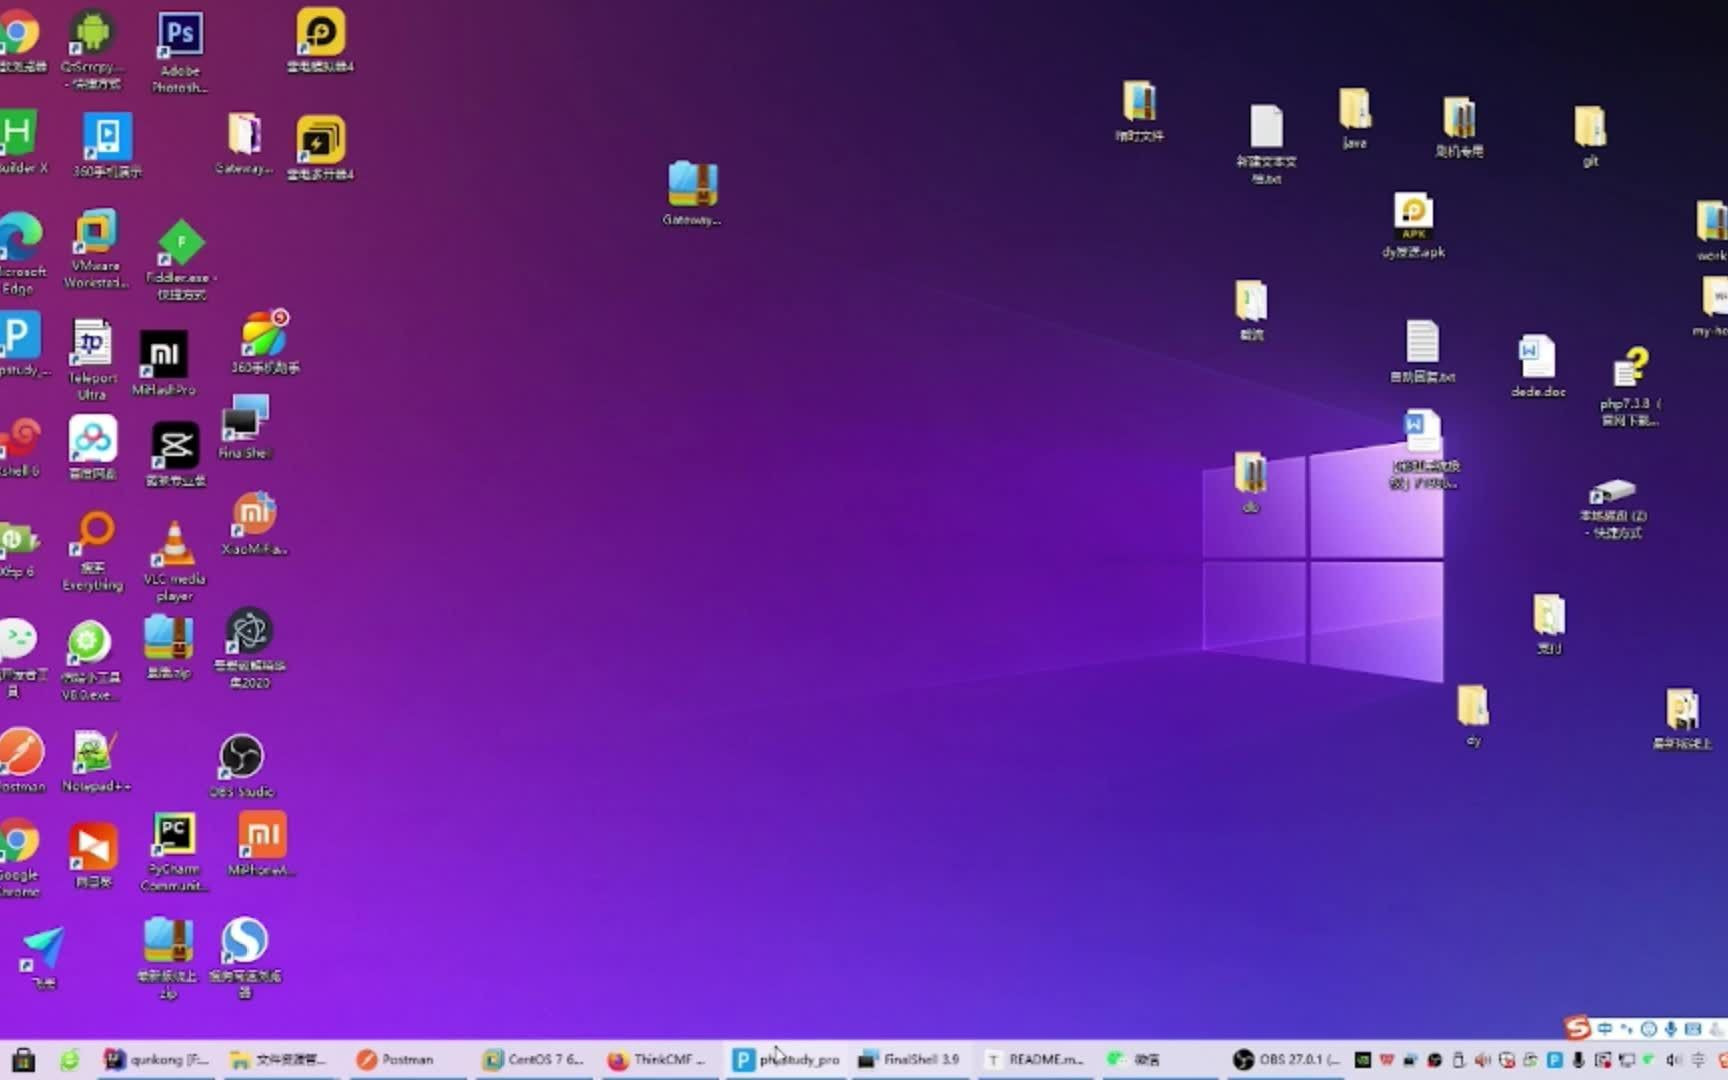Viewport: 1728px width, 1080px height.
Task: Launch OBS Studio from the desktop
Action: click(241, 766)
